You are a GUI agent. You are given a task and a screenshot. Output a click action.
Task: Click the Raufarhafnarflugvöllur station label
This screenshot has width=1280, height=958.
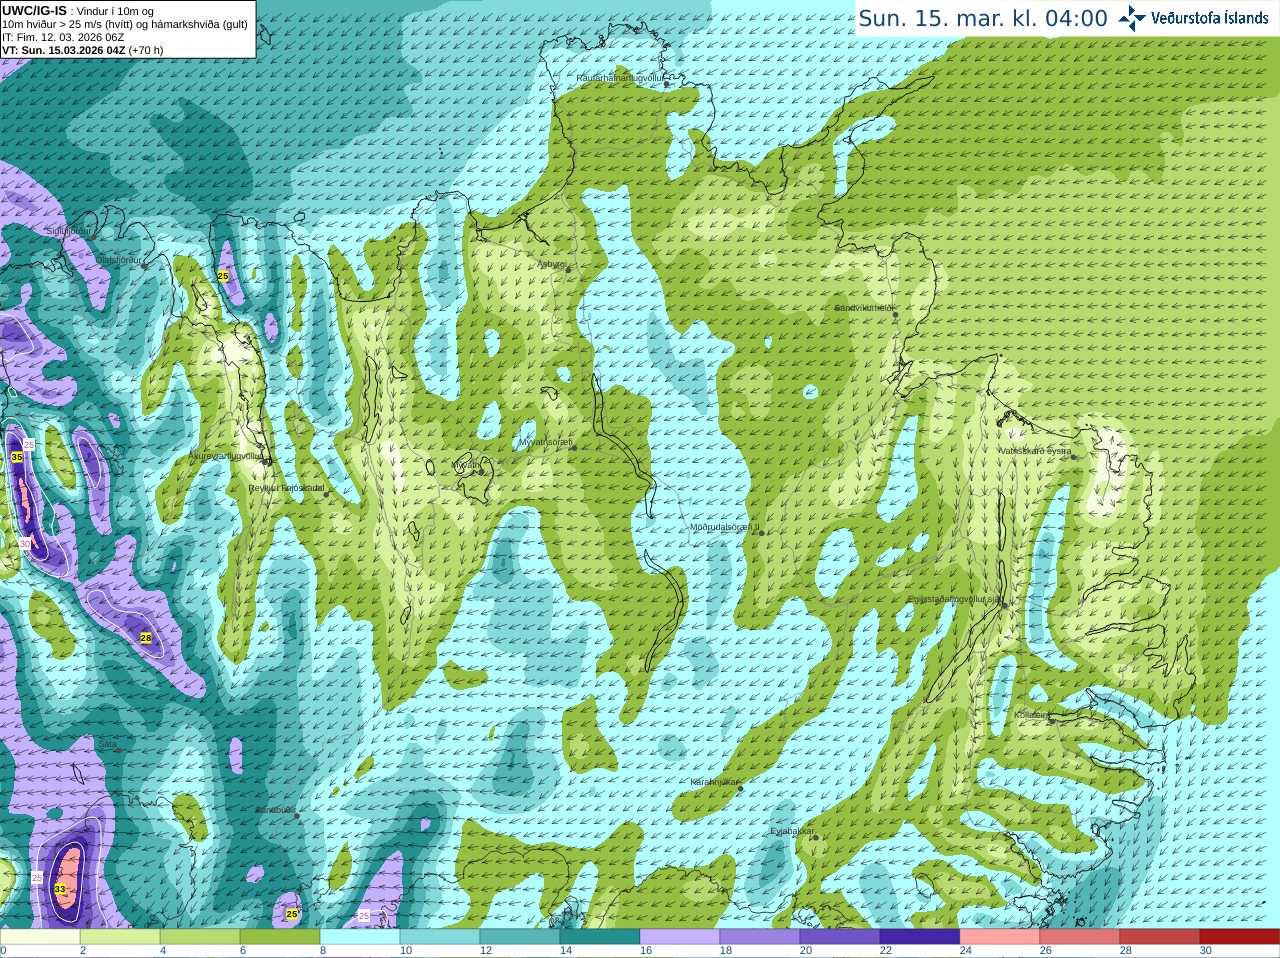(620, 77)
